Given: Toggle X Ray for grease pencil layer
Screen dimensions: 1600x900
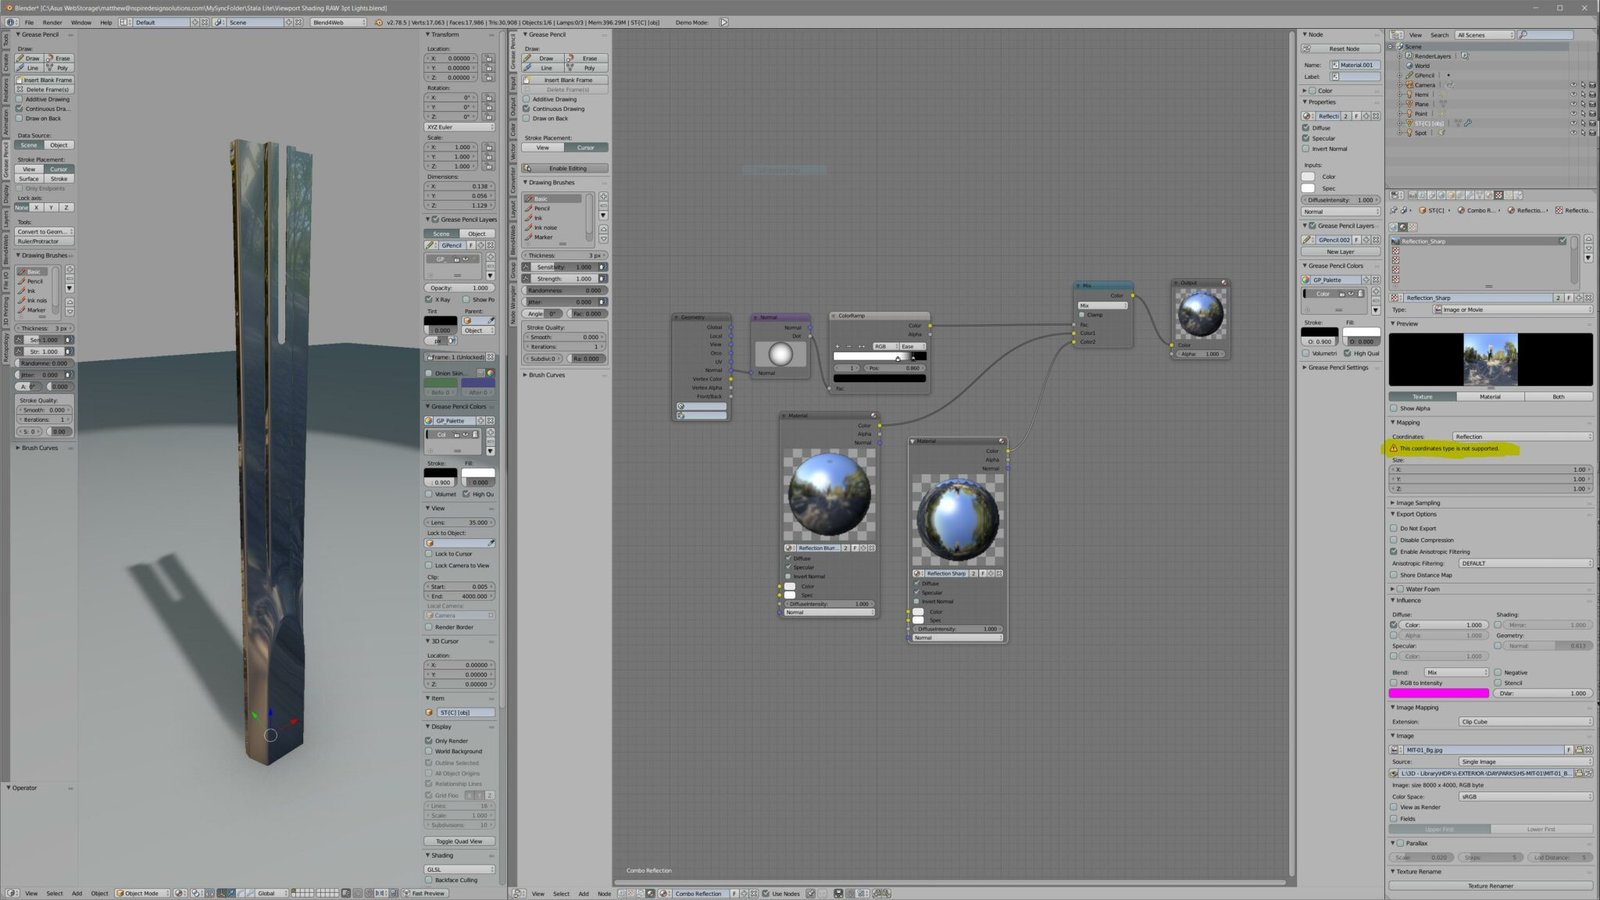Looking at the screenshot, I should point(429,299).
